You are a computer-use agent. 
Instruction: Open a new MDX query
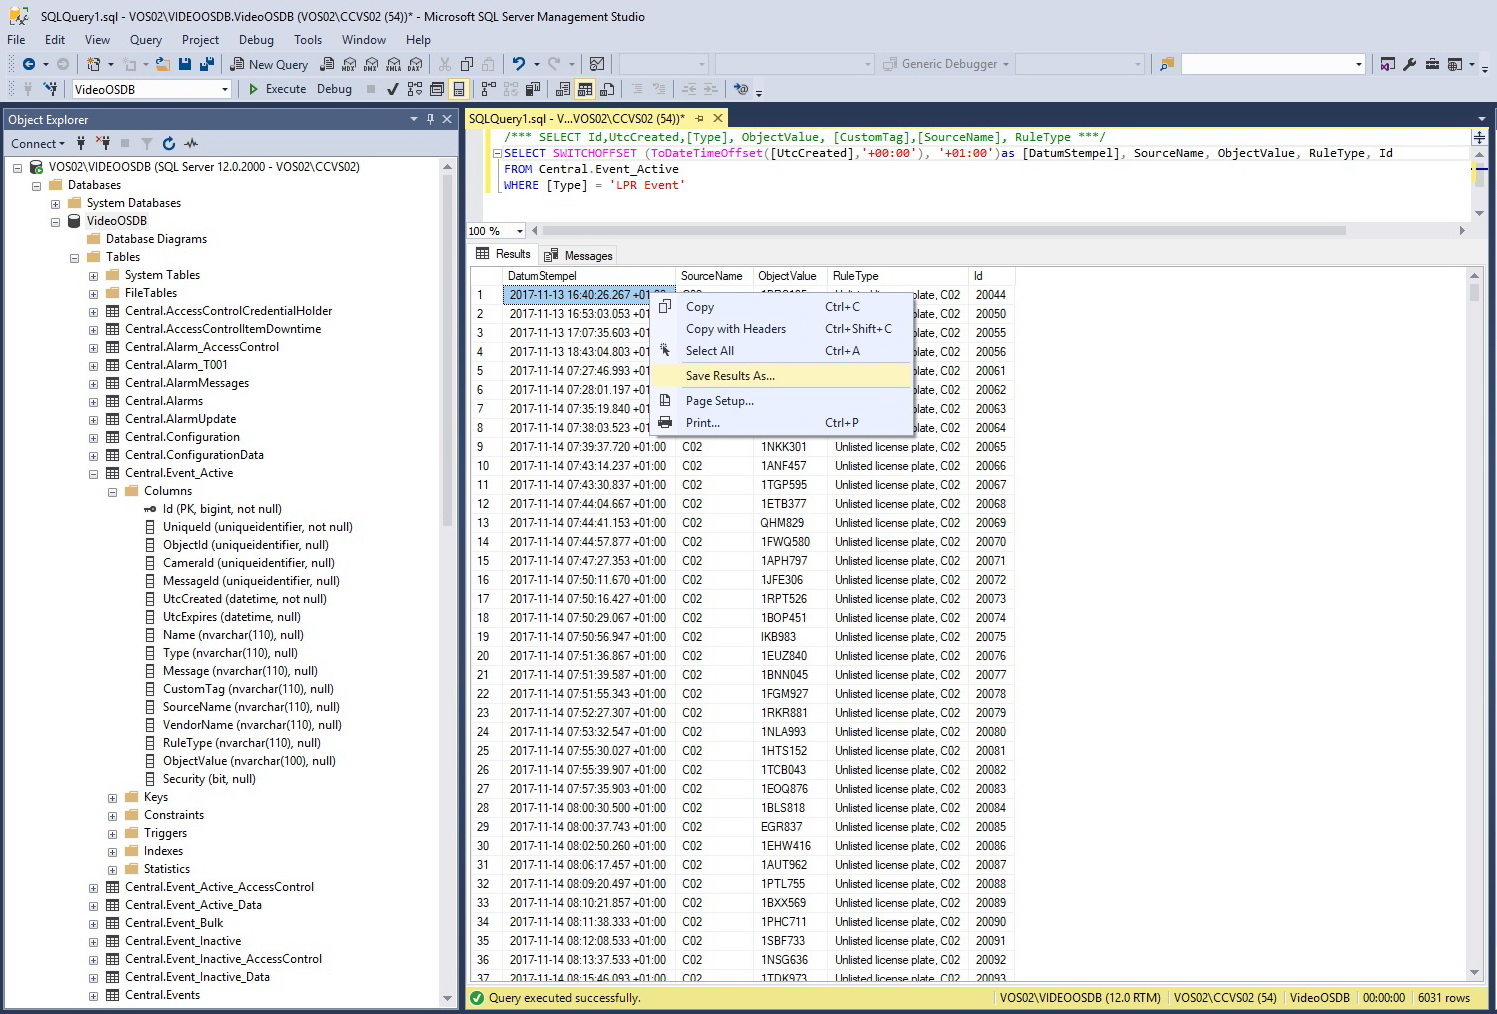[349, 64]
